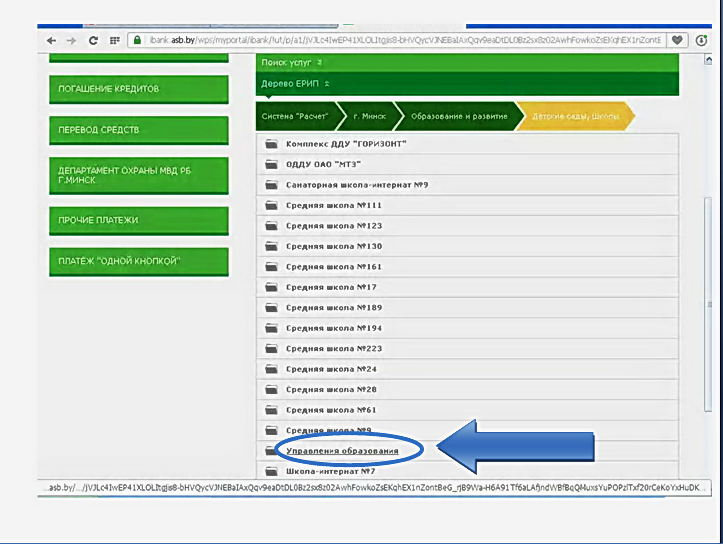Select the Образование и развитие breadcrumb
The image size is (723, 544).
459,116
